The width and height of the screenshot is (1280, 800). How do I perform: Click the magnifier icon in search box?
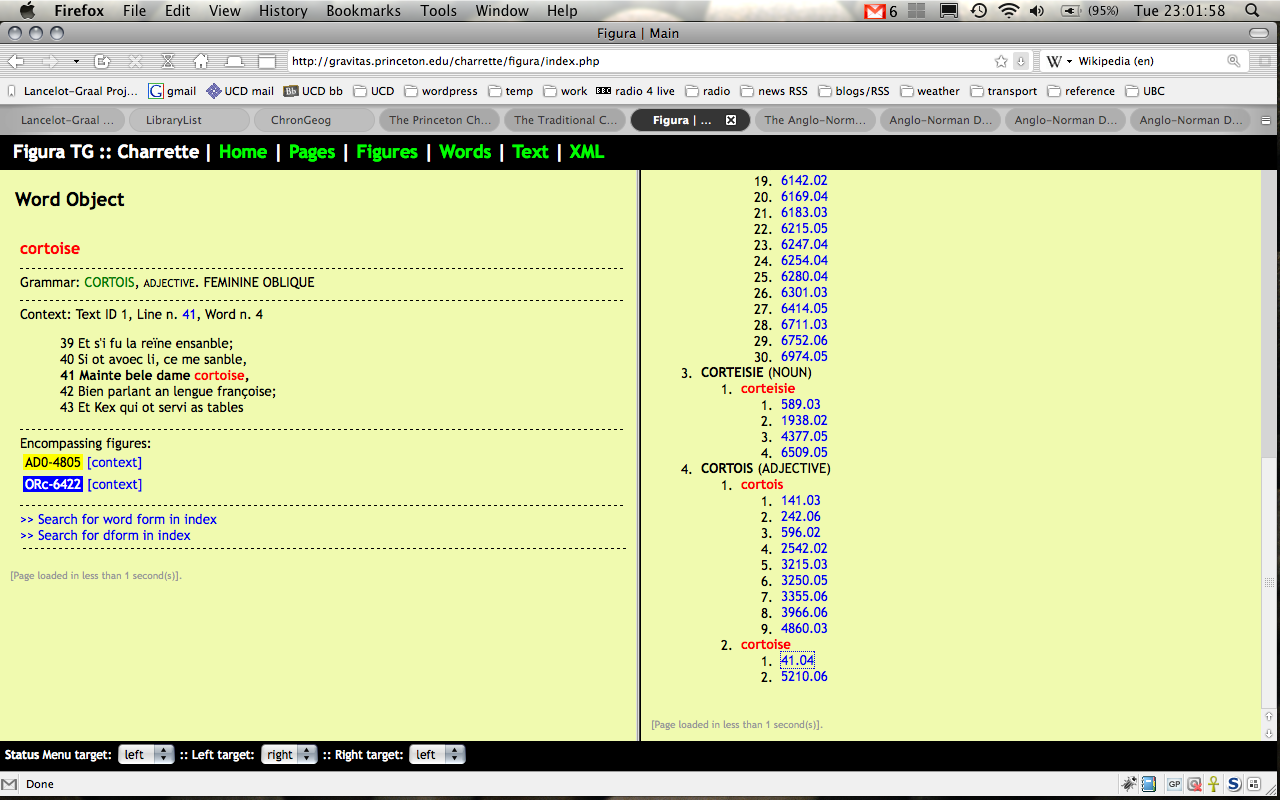pyautogui.click(x=1233, y=61)
